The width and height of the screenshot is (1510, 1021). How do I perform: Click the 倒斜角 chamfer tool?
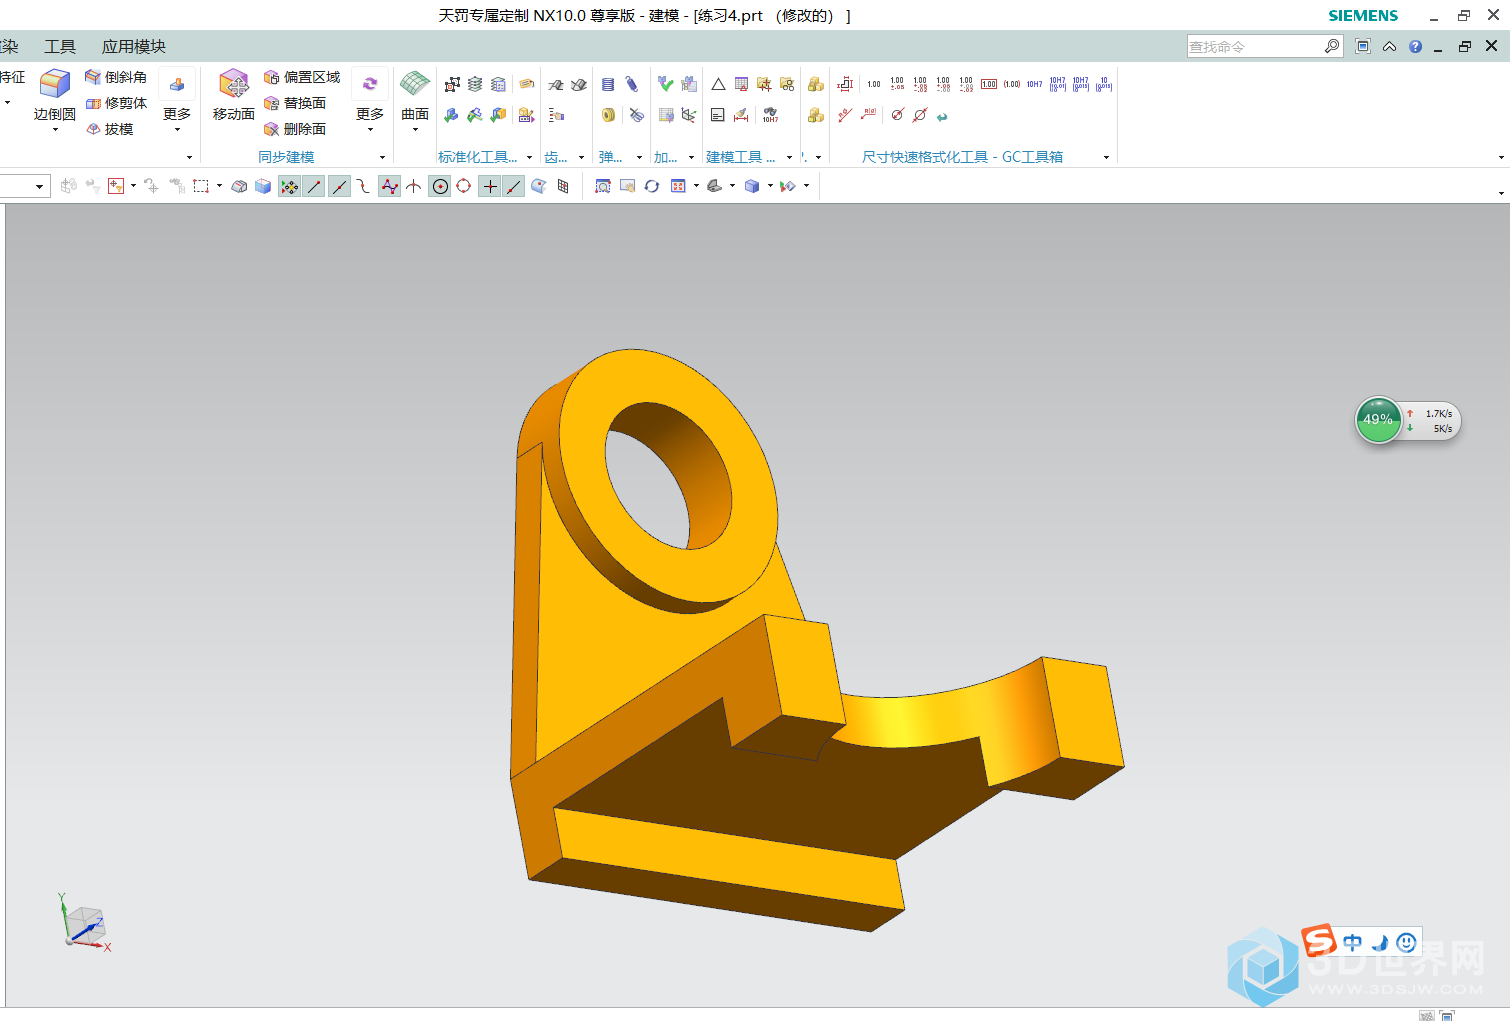click(x=116, y=77)
